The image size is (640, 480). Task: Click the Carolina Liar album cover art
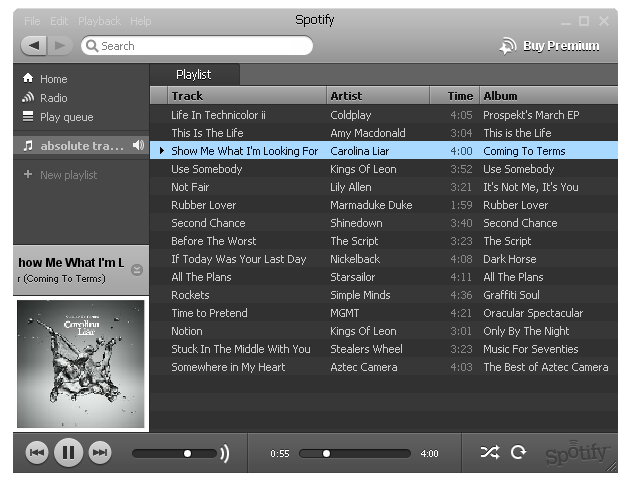click(81, 364)
